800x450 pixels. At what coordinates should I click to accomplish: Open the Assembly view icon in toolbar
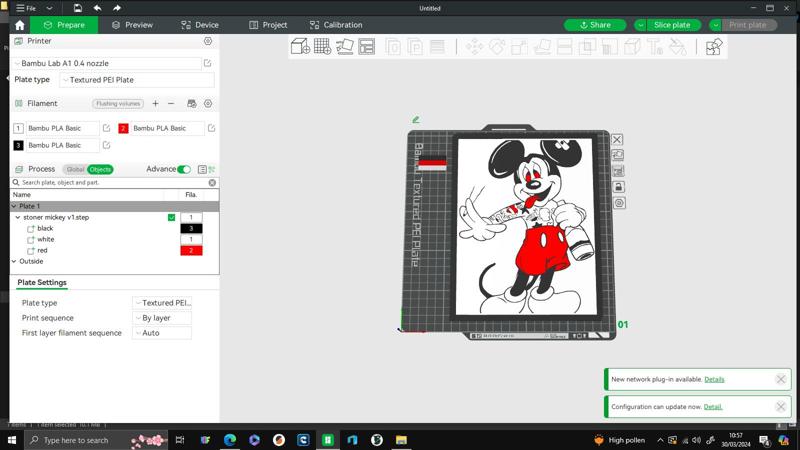[x=713, y=46]
